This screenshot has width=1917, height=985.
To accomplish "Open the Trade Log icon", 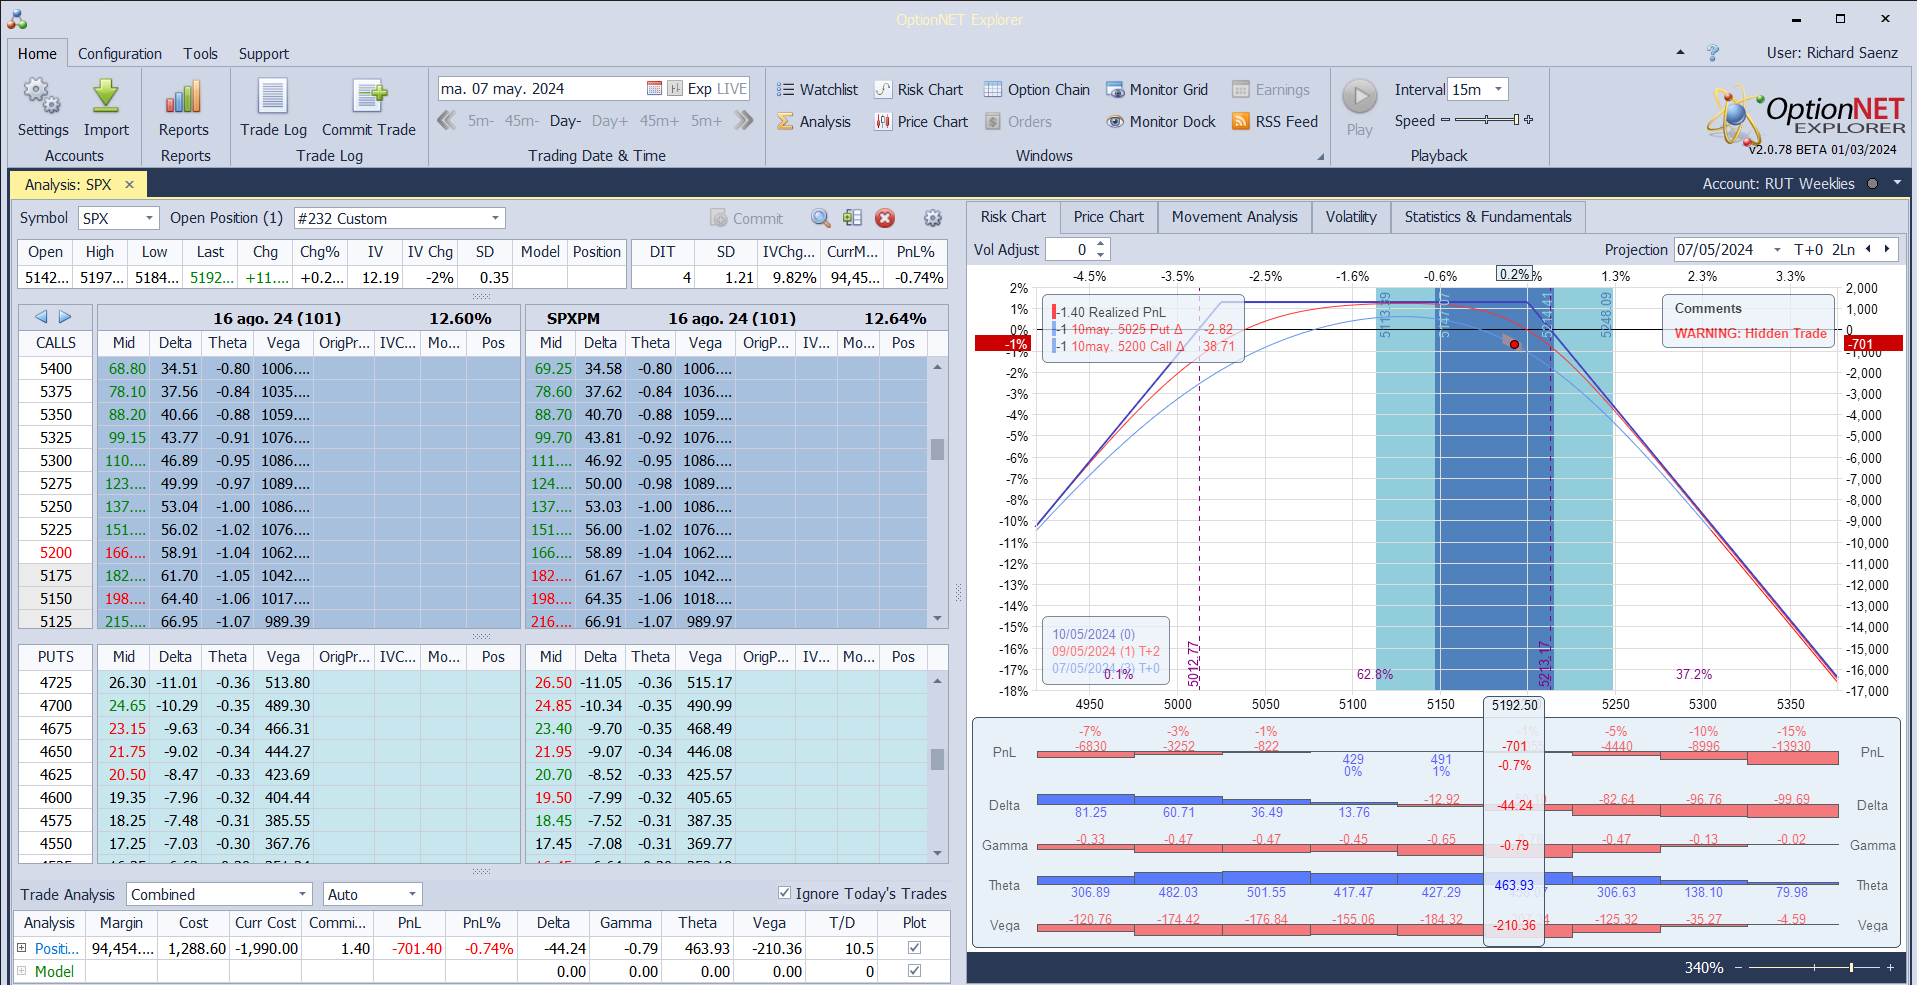I will pos(273,98).
